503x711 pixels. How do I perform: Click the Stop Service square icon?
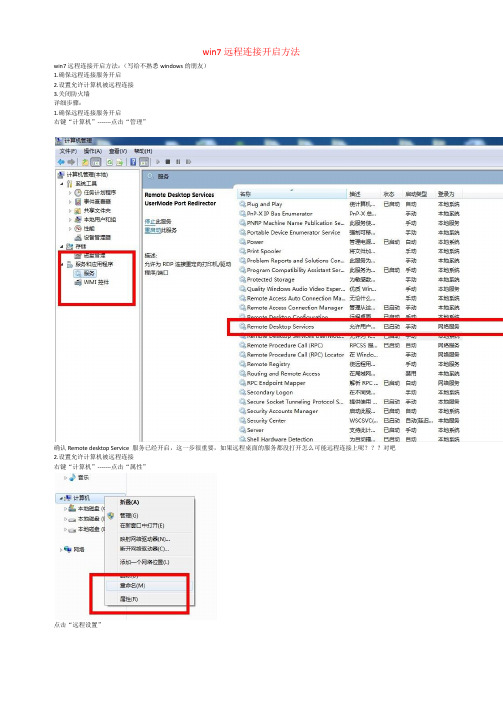(x=168, y=161)
